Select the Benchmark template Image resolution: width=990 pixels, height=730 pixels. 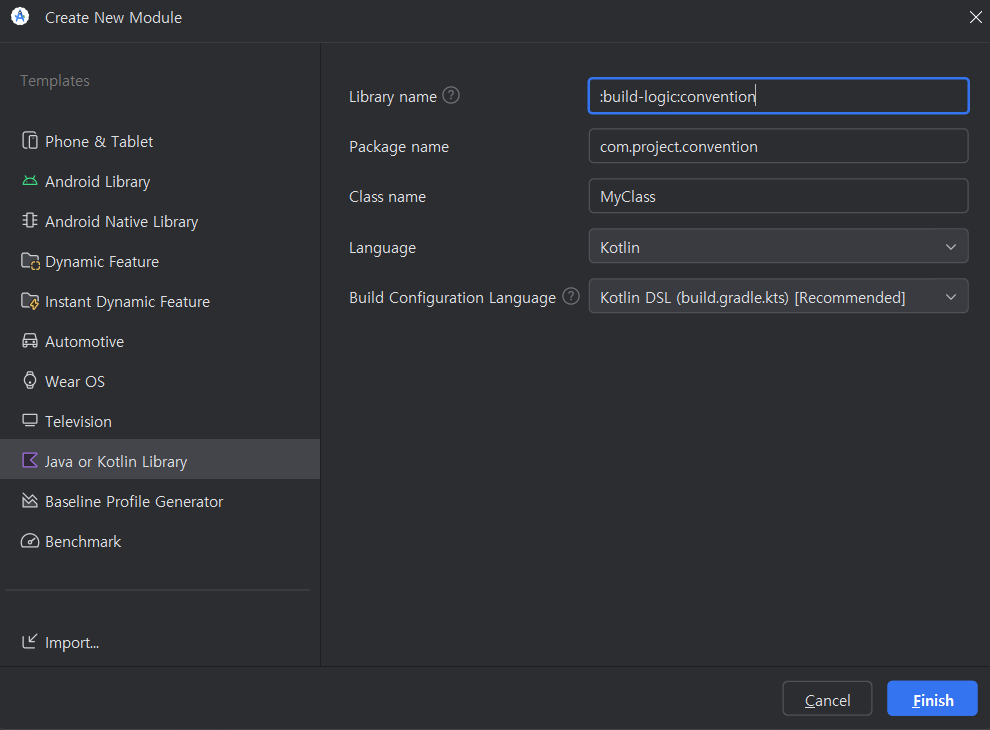[160, 541]
